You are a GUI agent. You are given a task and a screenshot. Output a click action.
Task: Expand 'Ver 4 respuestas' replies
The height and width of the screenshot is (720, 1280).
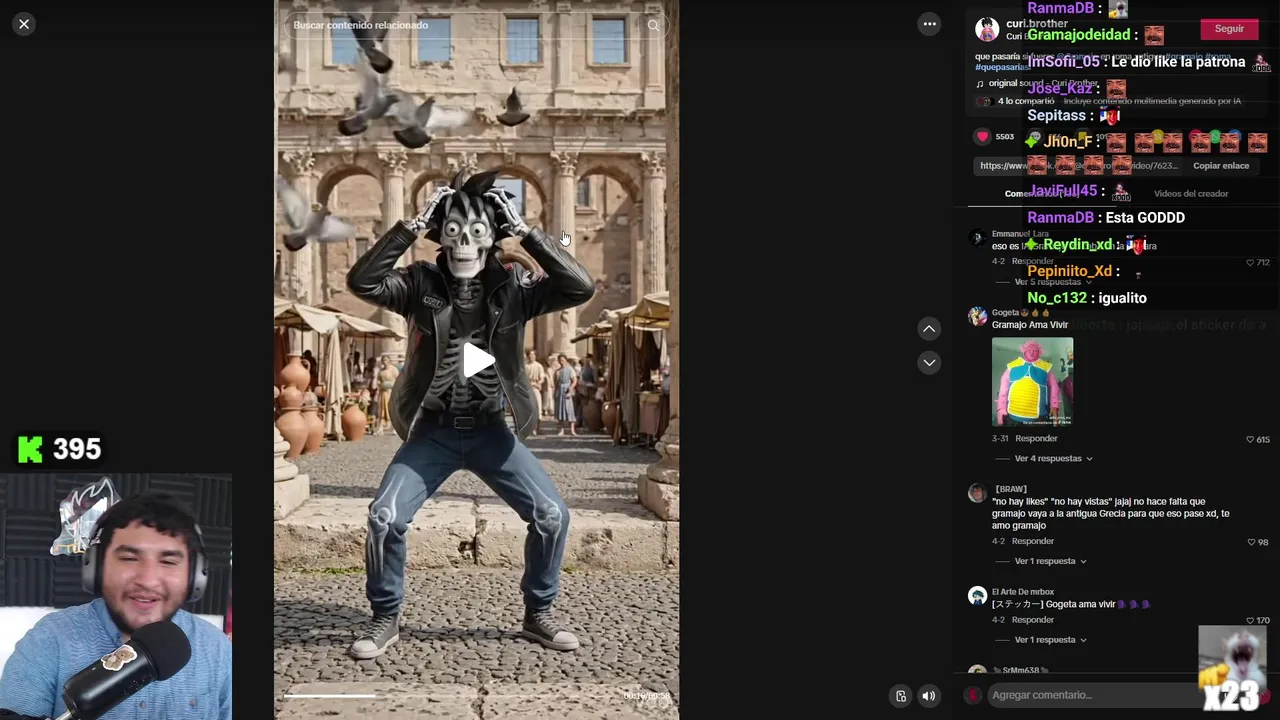pos(1053,459)
